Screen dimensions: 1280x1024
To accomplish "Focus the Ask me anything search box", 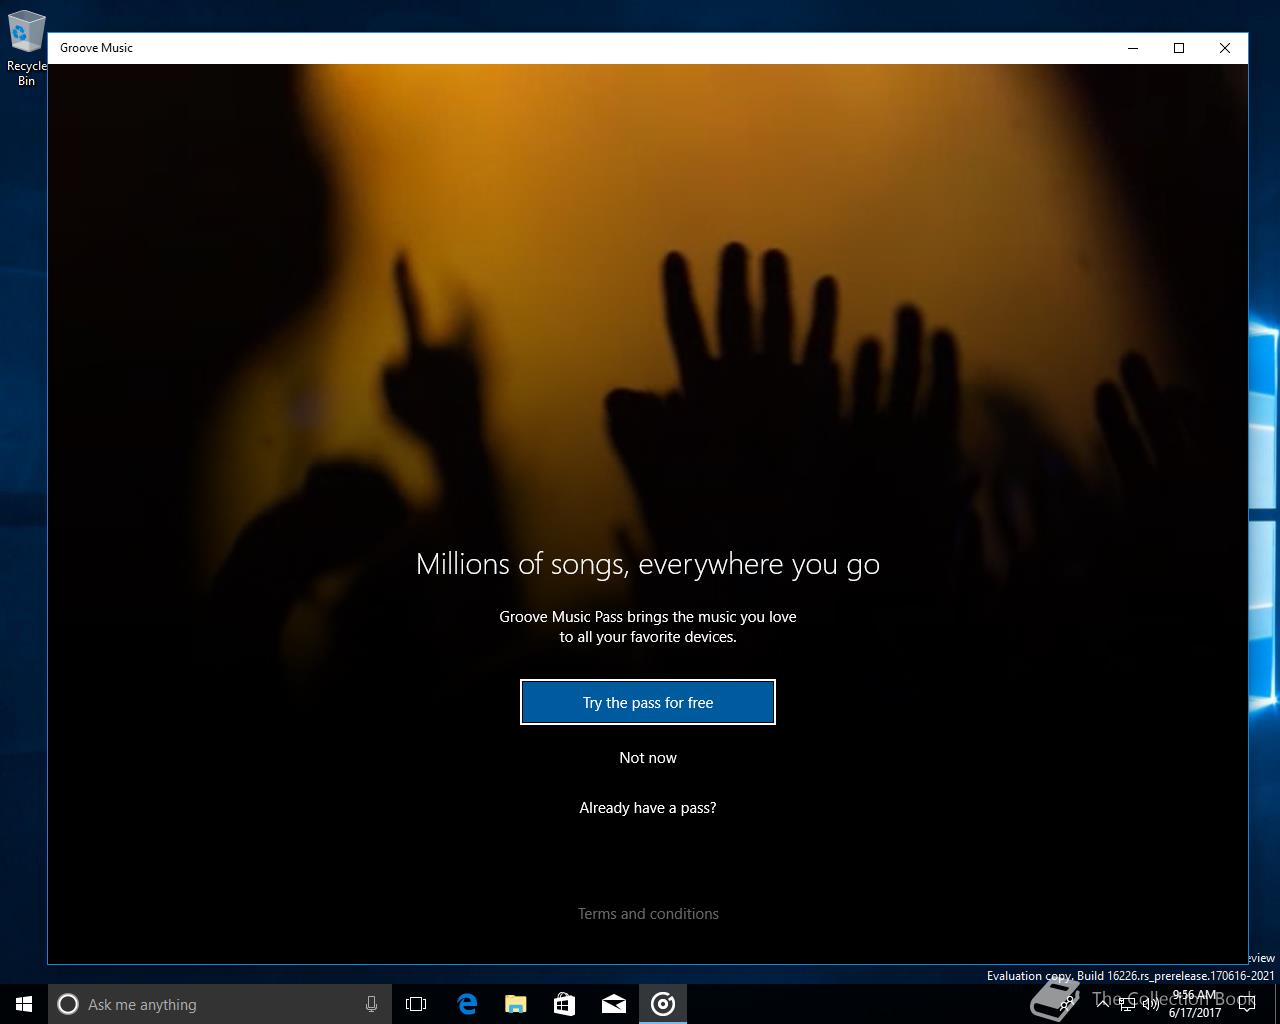I will [219, 1004].
